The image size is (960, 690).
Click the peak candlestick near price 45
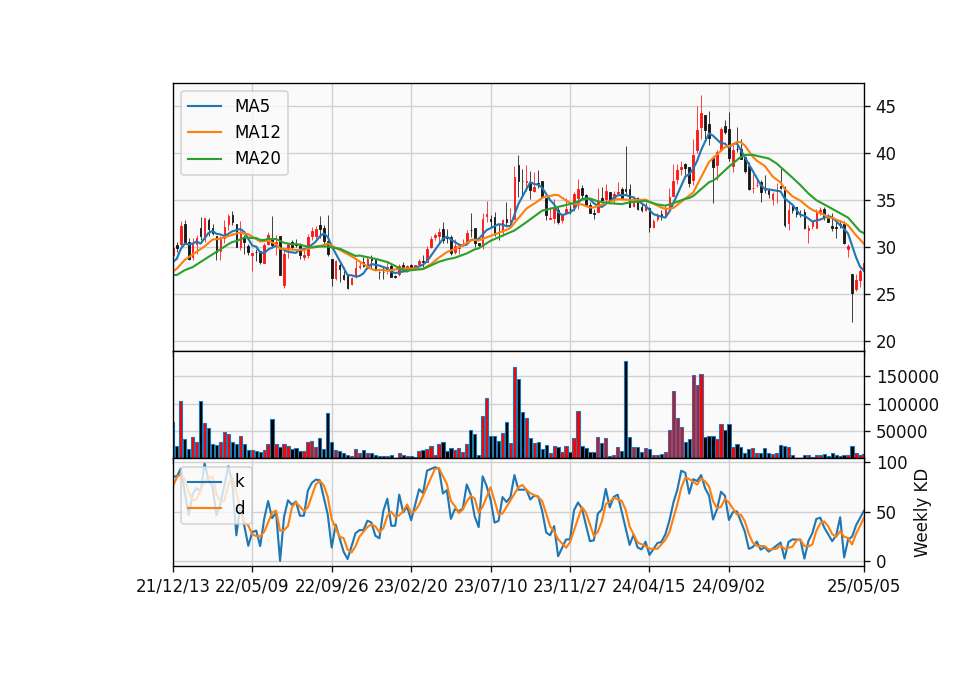(x=702, y=120)
